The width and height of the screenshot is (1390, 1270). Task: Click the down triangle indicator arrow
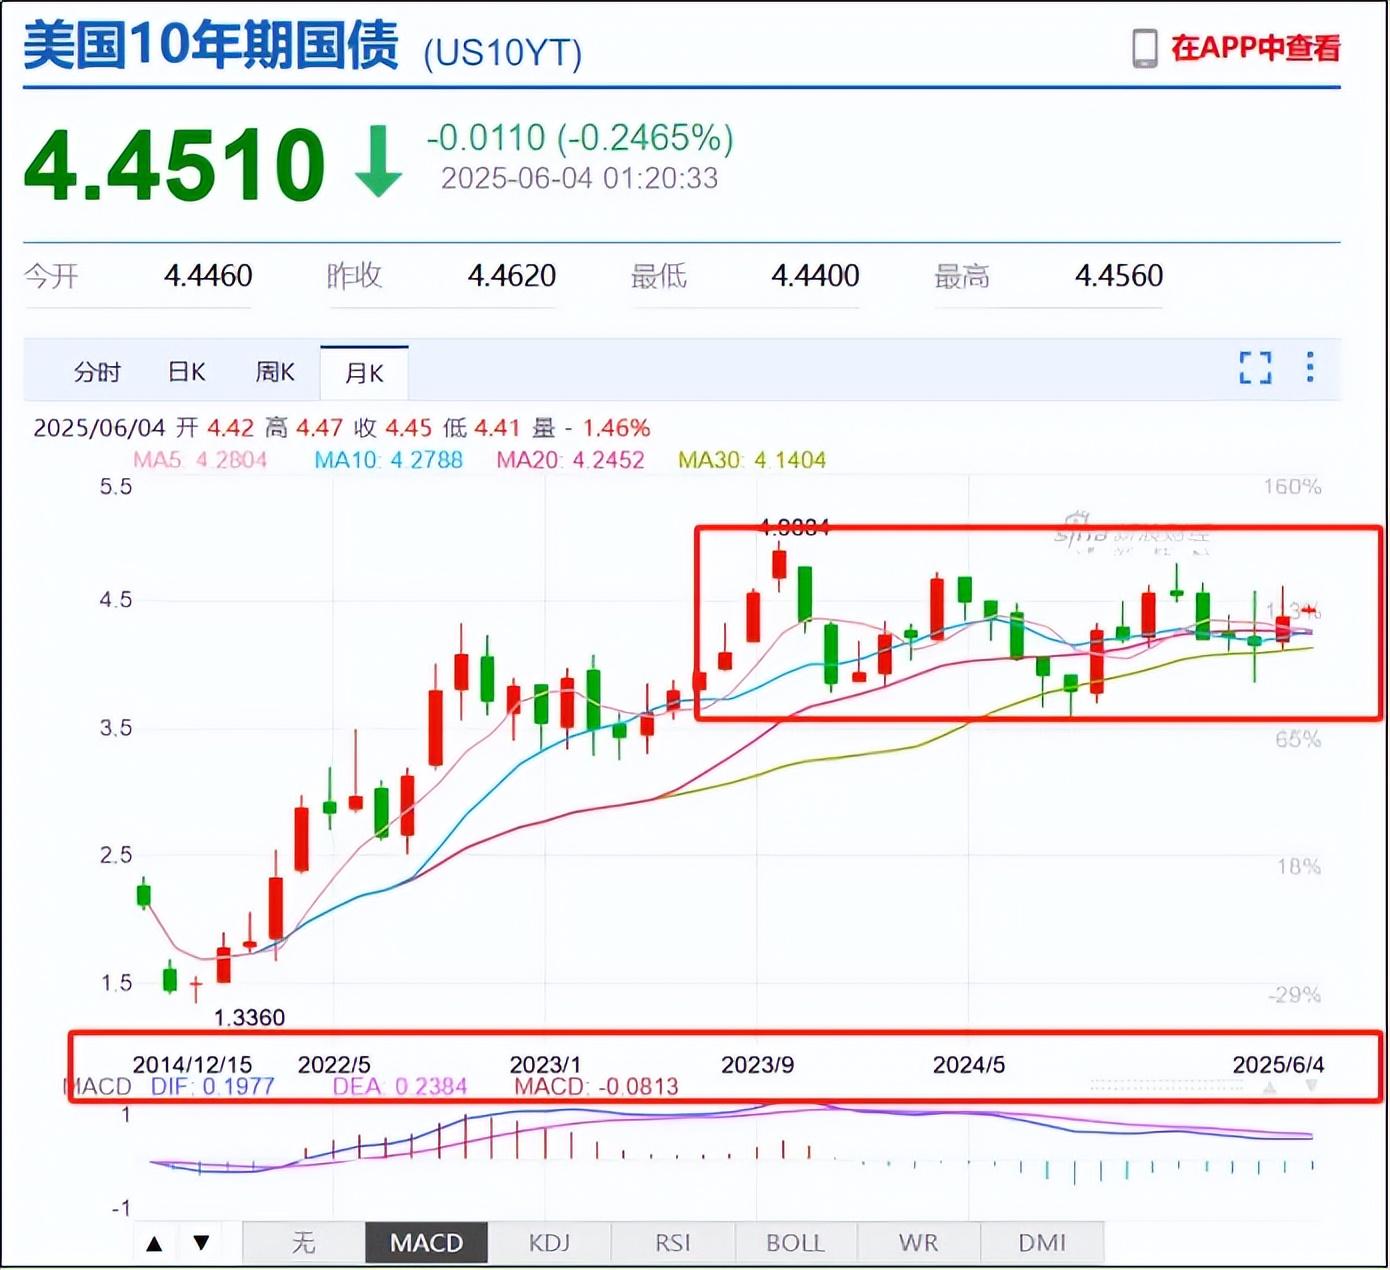tap(202, 1243)
